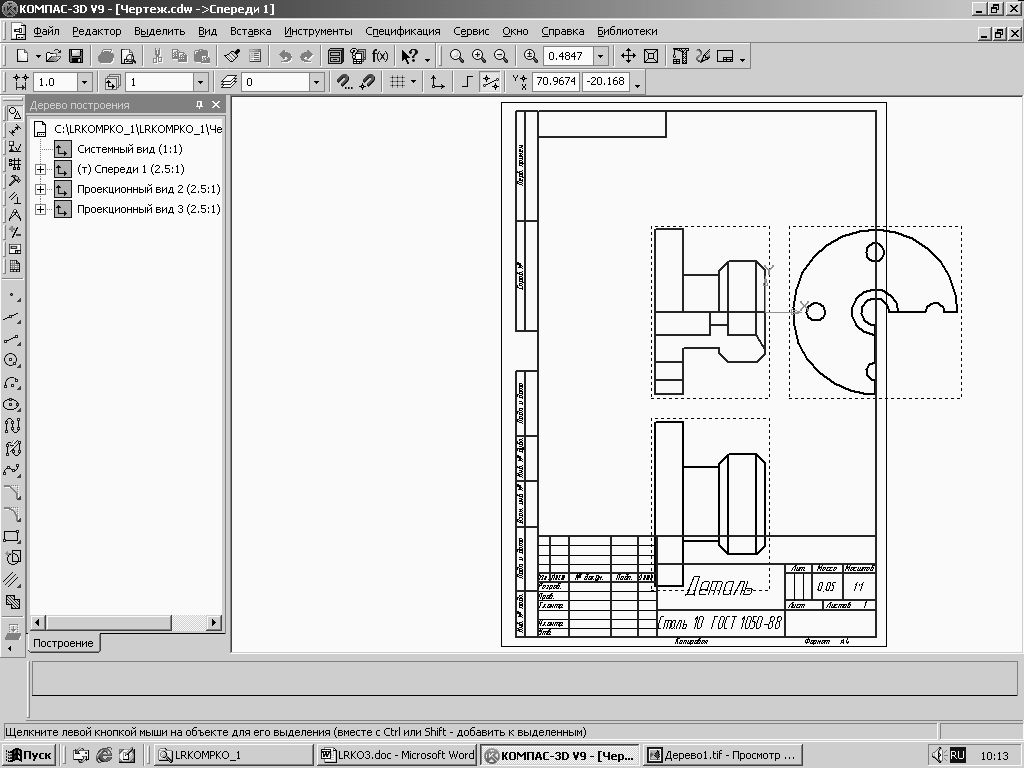The image size is (1024, 768).
Task: Select the Arc tool in the side panel
Action: pyautogui.click(x=12, y=382)
